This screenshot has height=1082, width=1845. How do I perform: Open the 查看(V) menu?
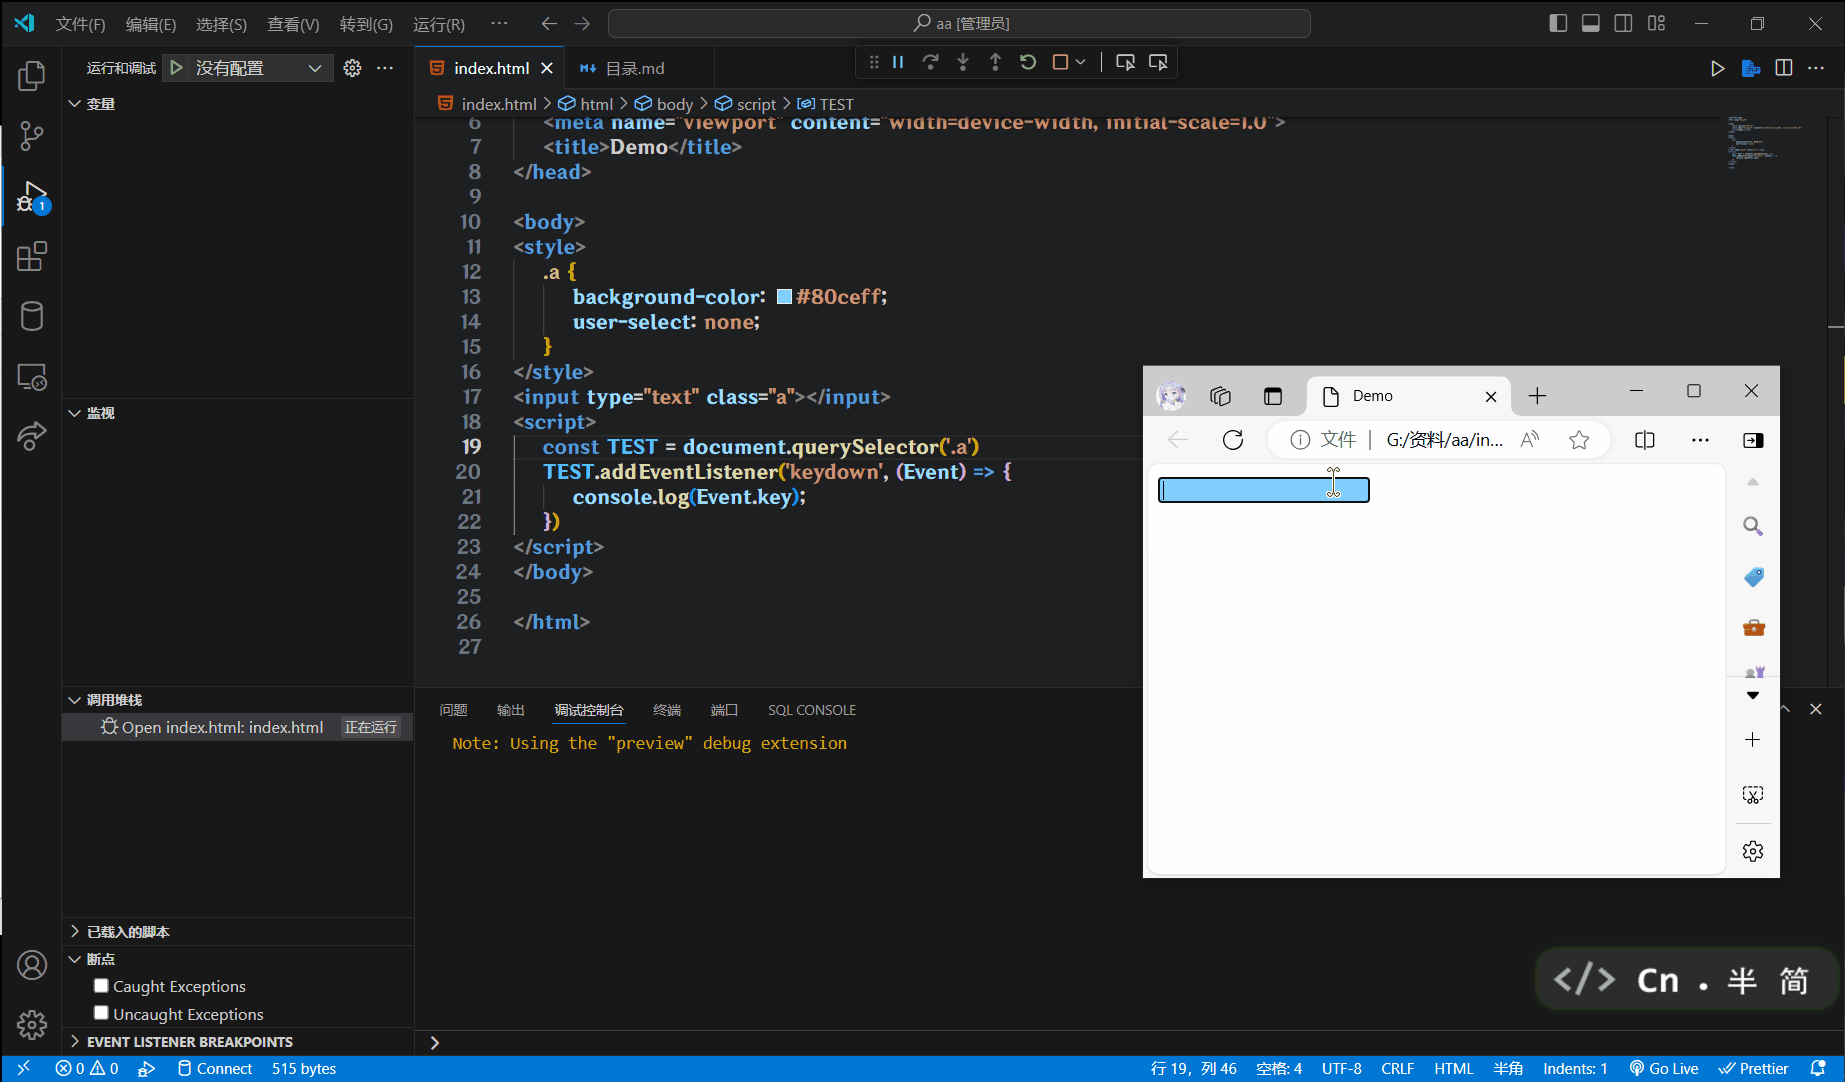293,24
